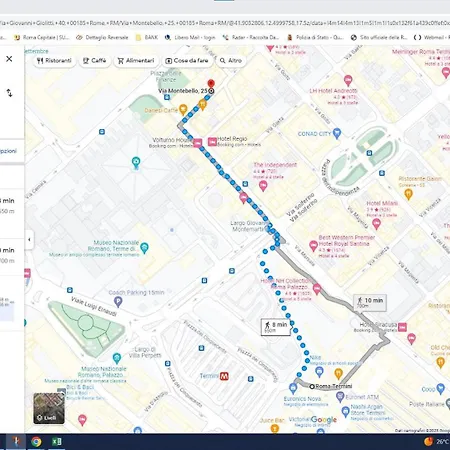Select the 8 min walking route label
This screenshot has height=450, width=450.
point(276,327)
